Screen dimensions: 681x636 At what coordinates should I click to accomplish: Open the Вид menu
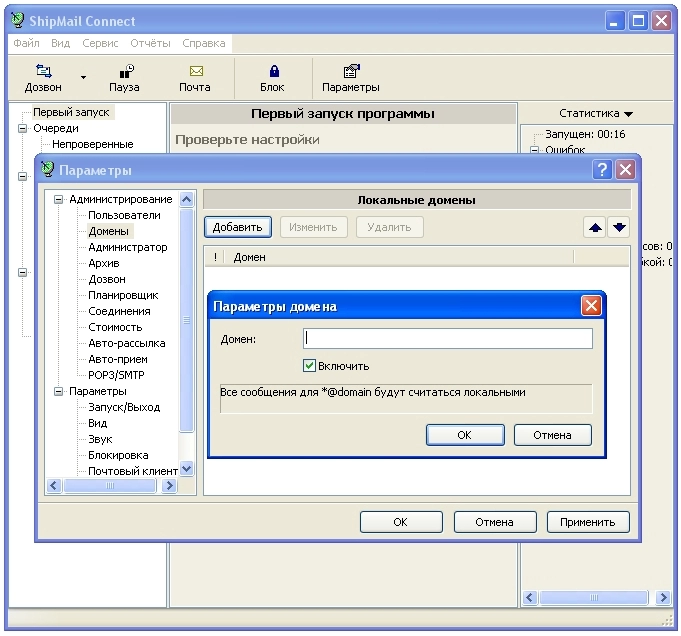click(x=60, y=43)
